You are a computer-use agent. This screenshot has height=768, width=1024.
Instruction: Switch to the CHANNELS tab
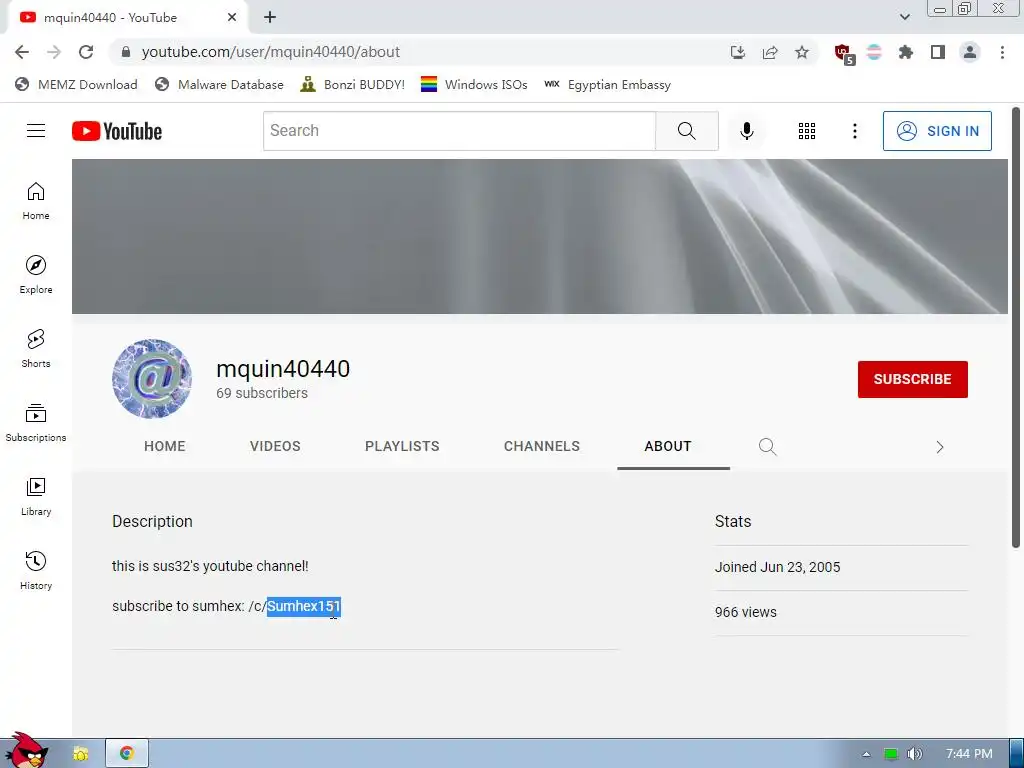tap(541, 446)
